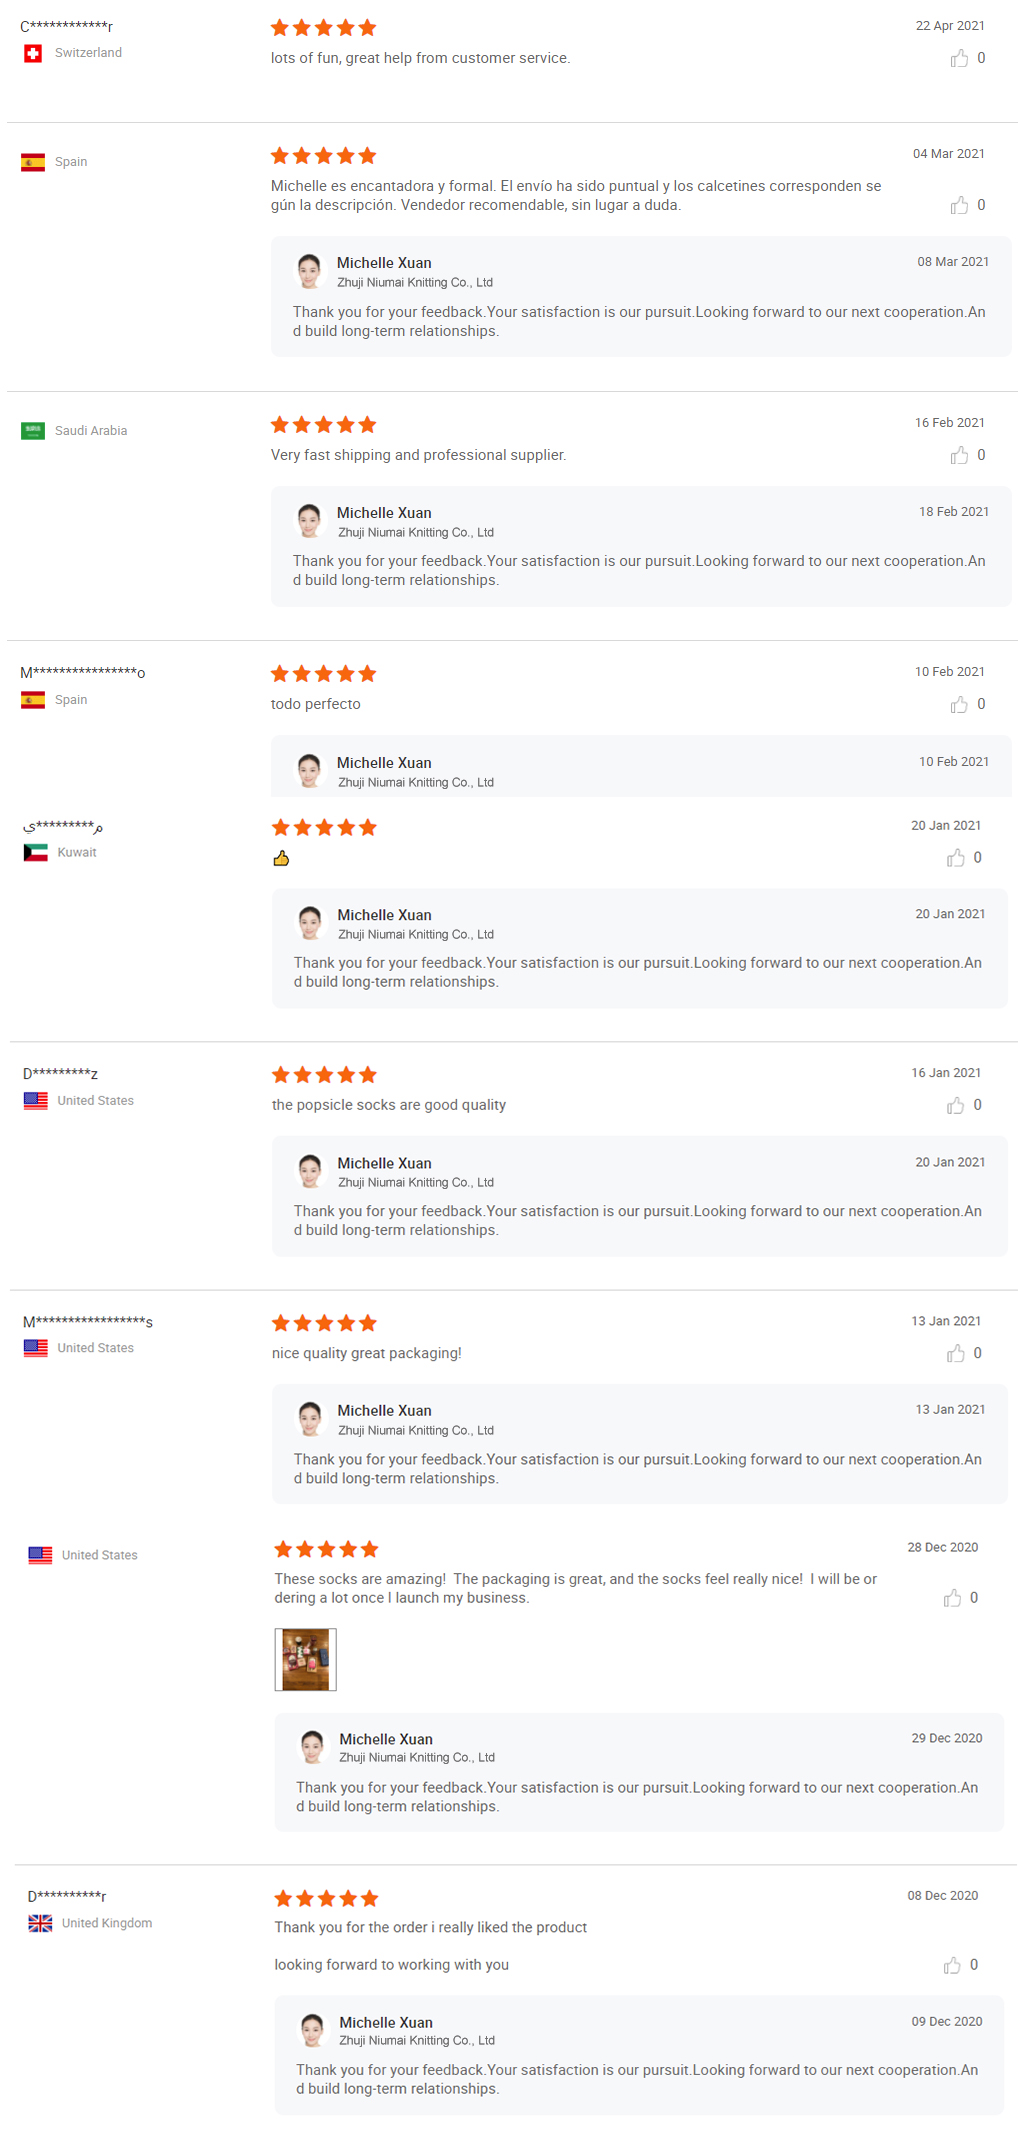This screenshot has width=1018, height=2132.
Task: Click the Saudi Arabia flag icon
Action: click(33, 431)
